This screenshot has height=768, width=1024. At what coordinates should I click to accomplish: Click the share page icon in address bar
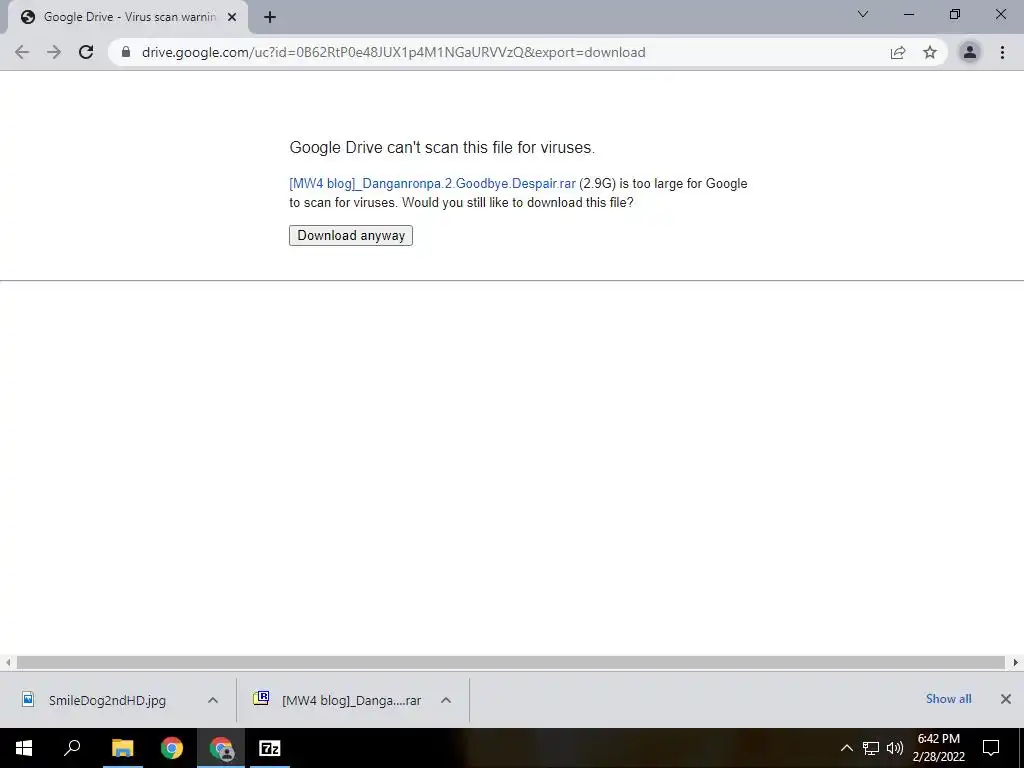pyautogui.click(x=898, y=52)
